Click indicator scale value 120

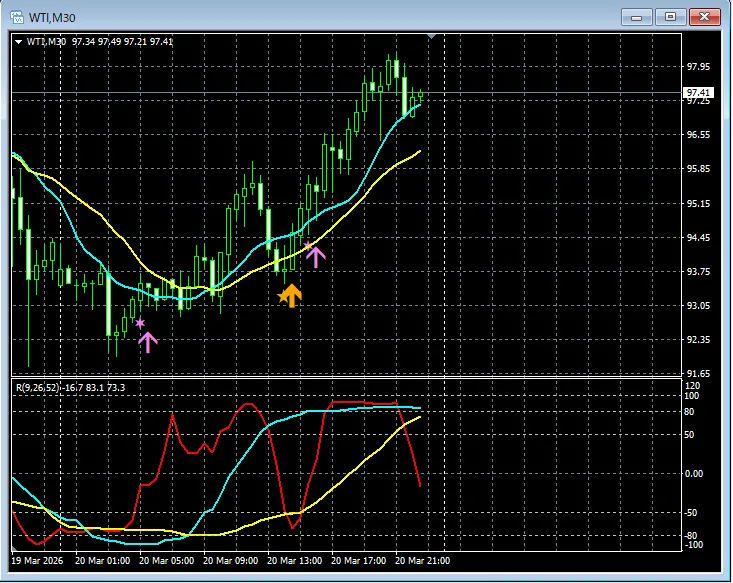pos(692,386)
